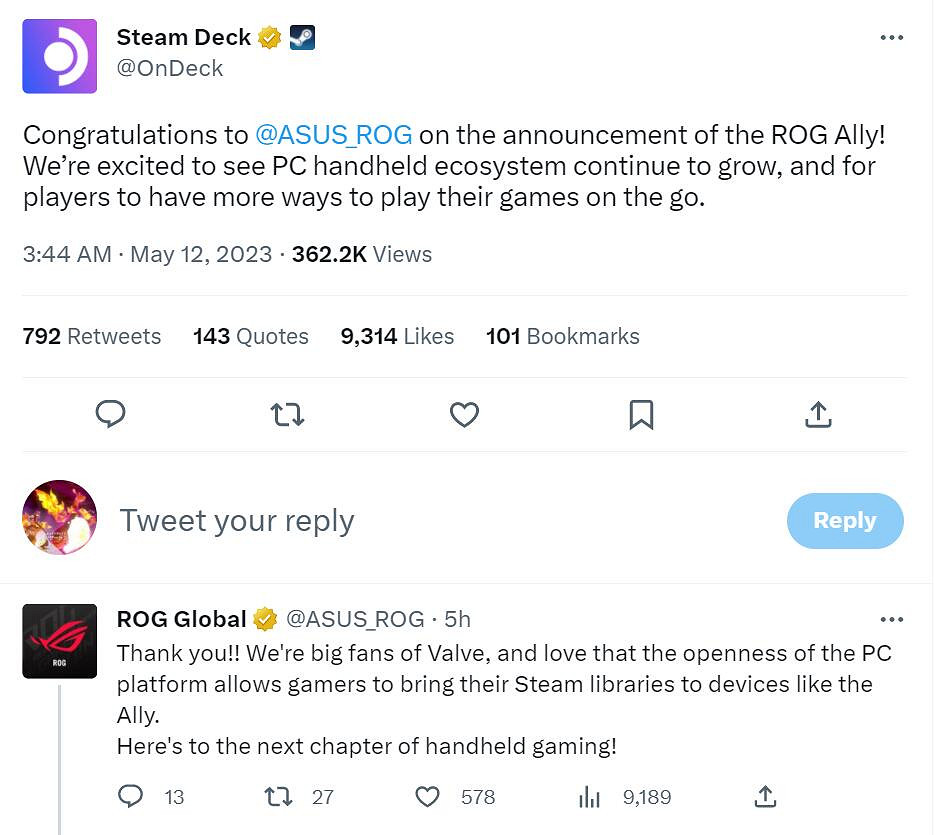This screenshot has width=934, height=835.
Task: View analytics for ROG Global reply
Action: pos(589,797)
